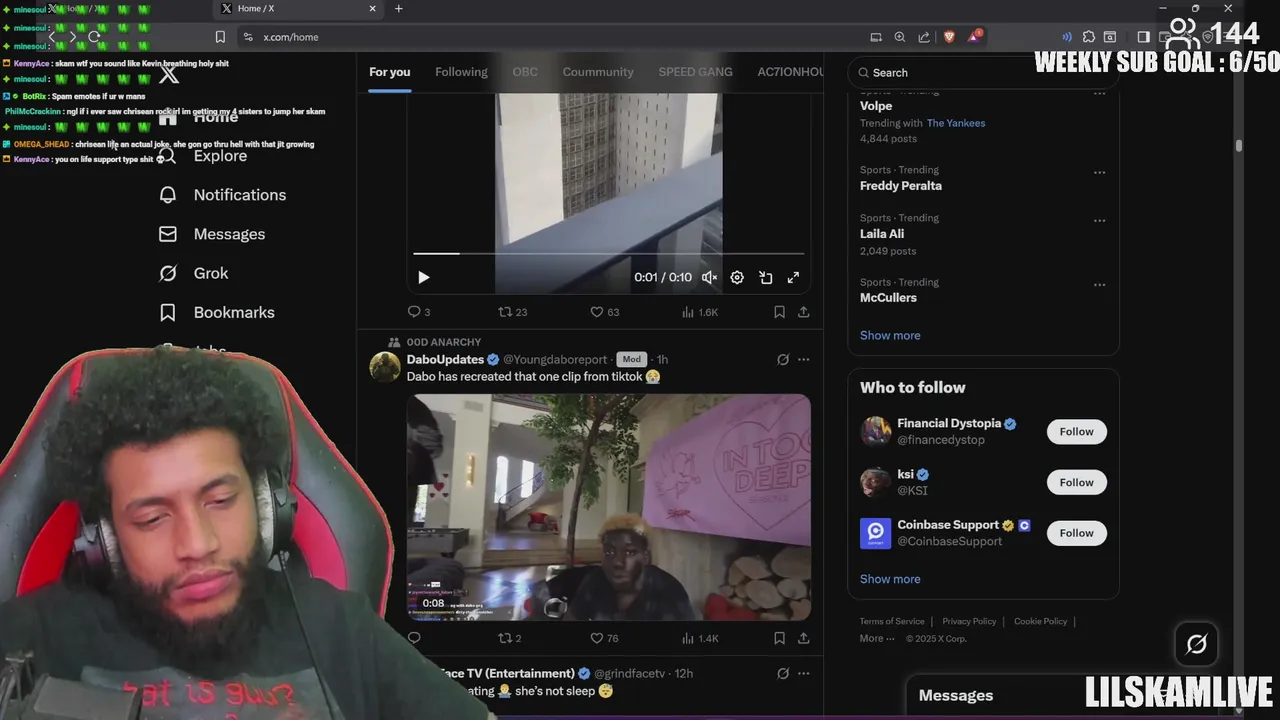The height and width of the screenshot is (720, 1280).
Task: Open more options for McCullers trend
Action: tap(1099, 284)
